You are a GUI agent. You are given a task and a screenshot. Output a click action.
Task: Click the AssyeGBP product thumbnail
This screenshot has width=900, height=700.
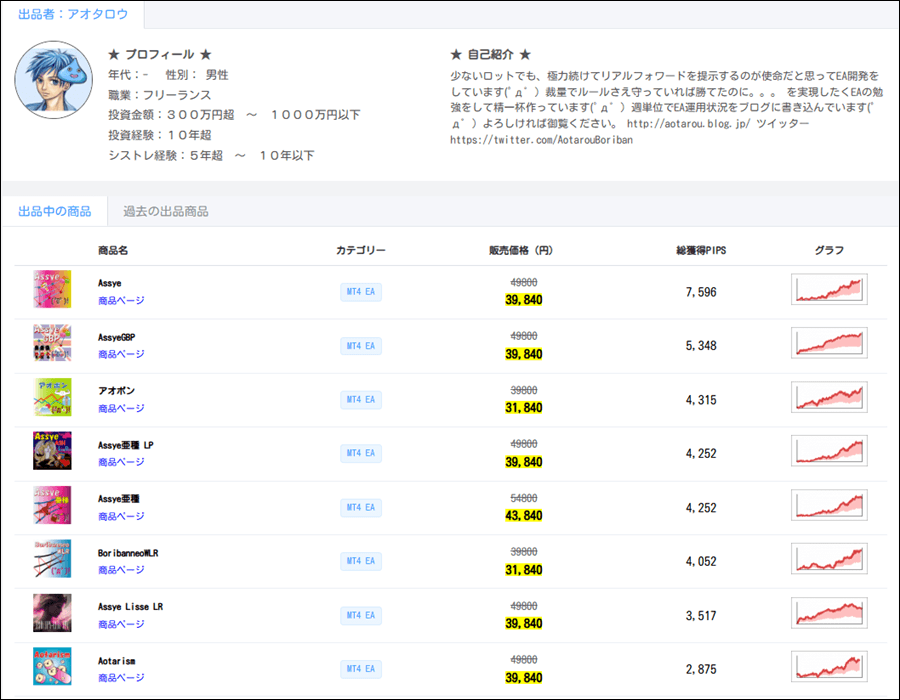[x=52, y=343]
